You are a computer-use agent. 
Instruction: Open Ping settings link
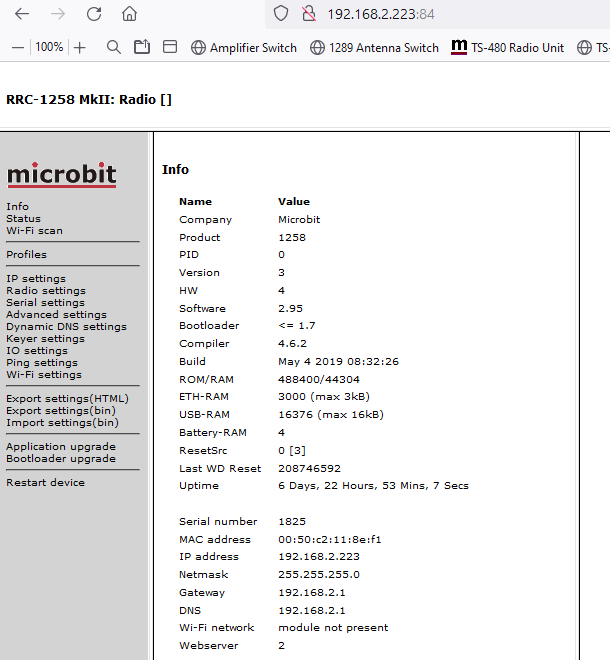pyautogui.click(x=42, y=362)
